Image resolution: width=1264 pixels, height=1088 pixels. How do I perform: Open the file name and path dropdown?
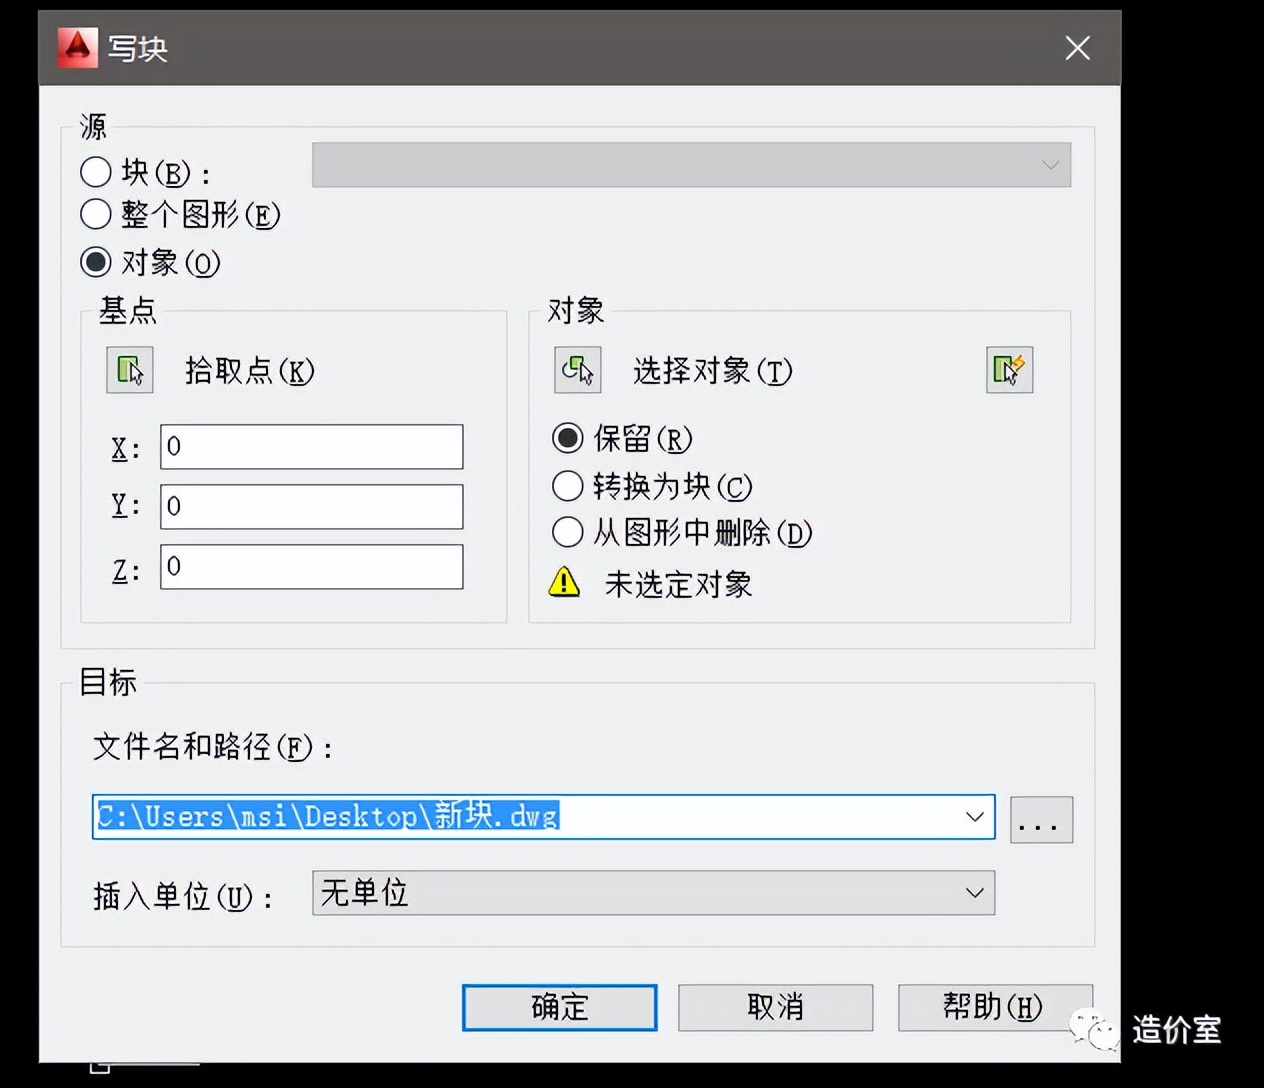(975, 817)
